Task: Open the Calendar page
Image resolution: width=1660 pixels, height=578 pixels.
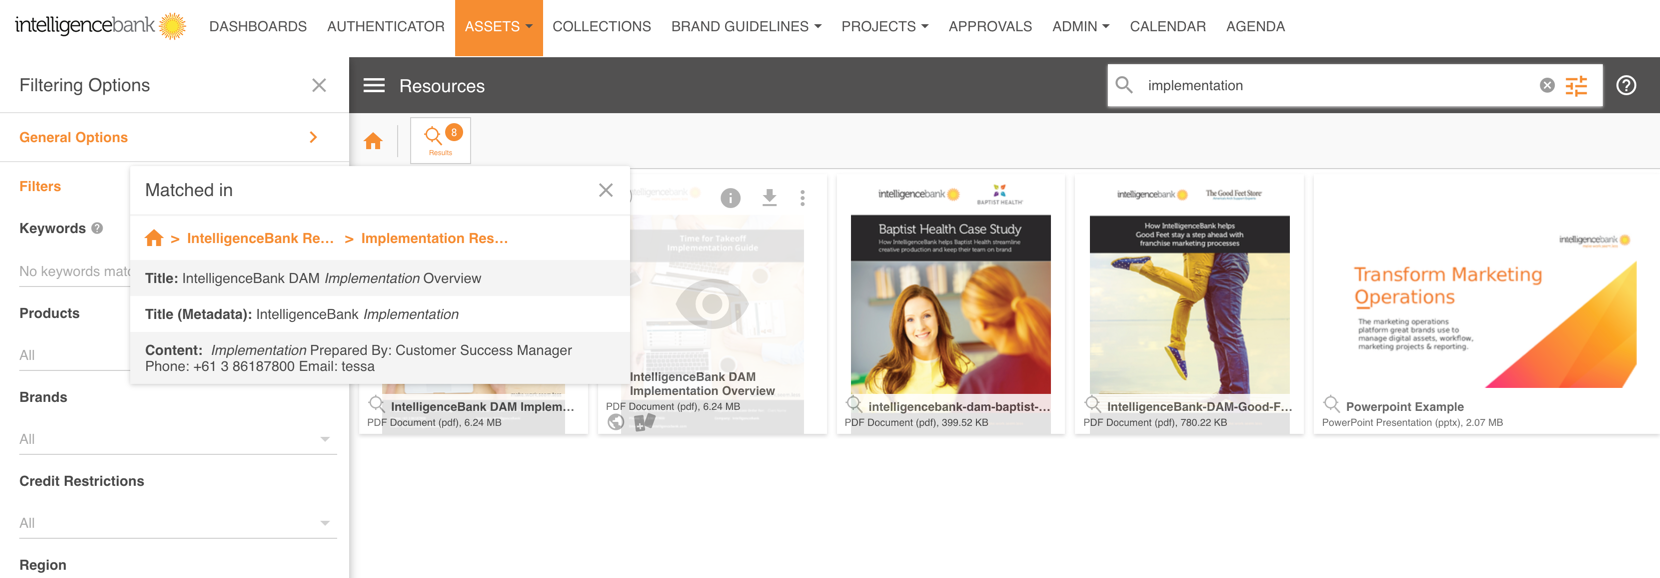Action: pos(1168,27)
